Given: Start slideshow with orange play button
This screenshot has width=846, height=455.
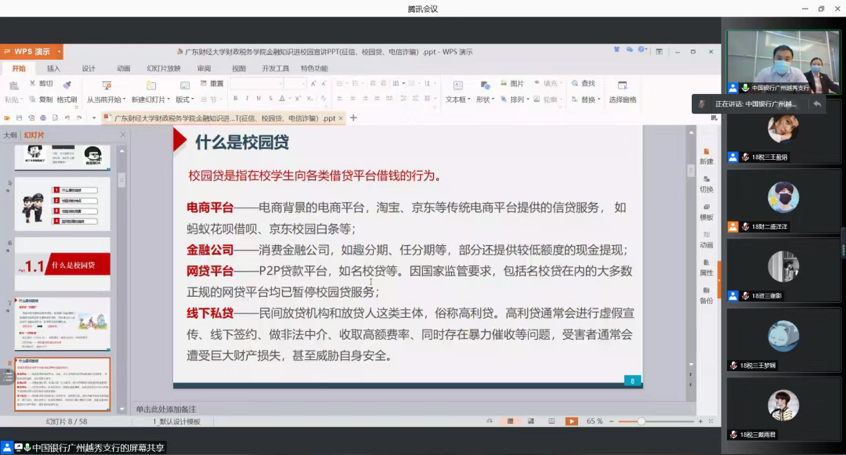Looking at the screenshot, I should coord(571,421).
